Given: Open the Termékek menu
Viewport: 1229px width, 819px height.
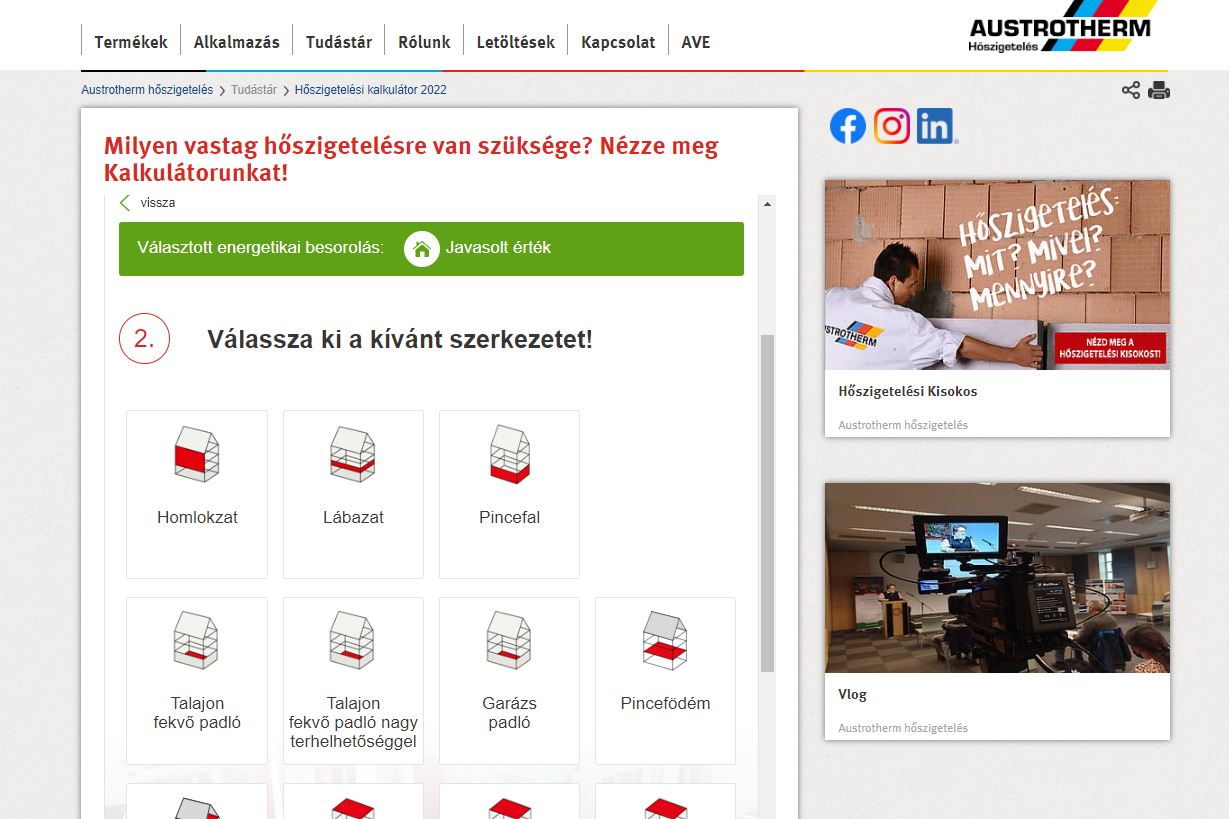Looking at the screenshot, I should coord(130,42).
